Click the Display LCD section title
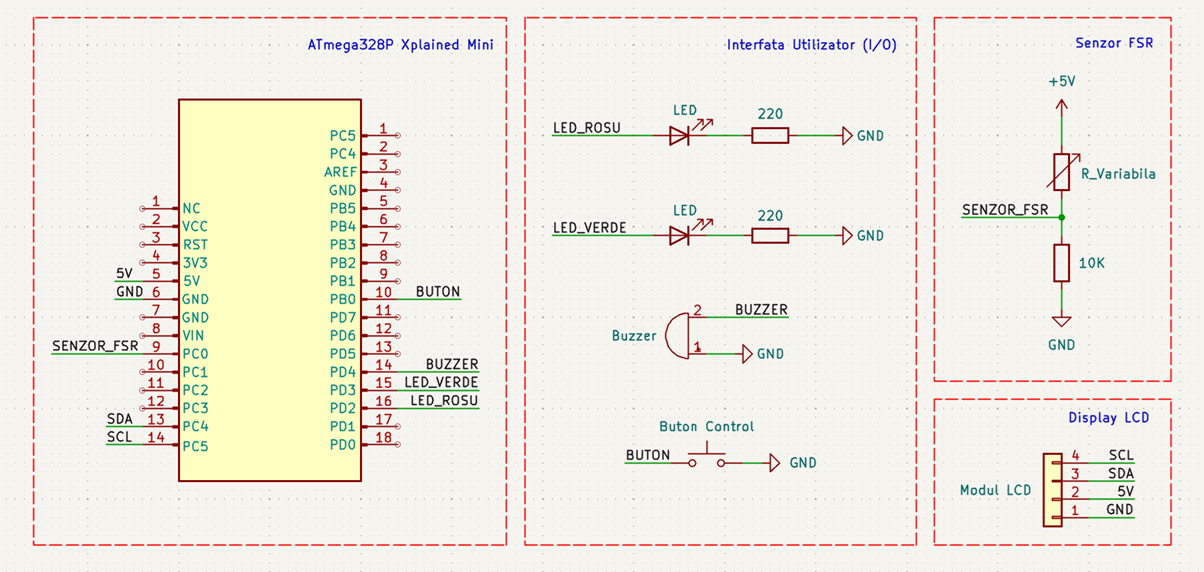The height and width of the screenshot is (572, 1204). point(1107,418)
